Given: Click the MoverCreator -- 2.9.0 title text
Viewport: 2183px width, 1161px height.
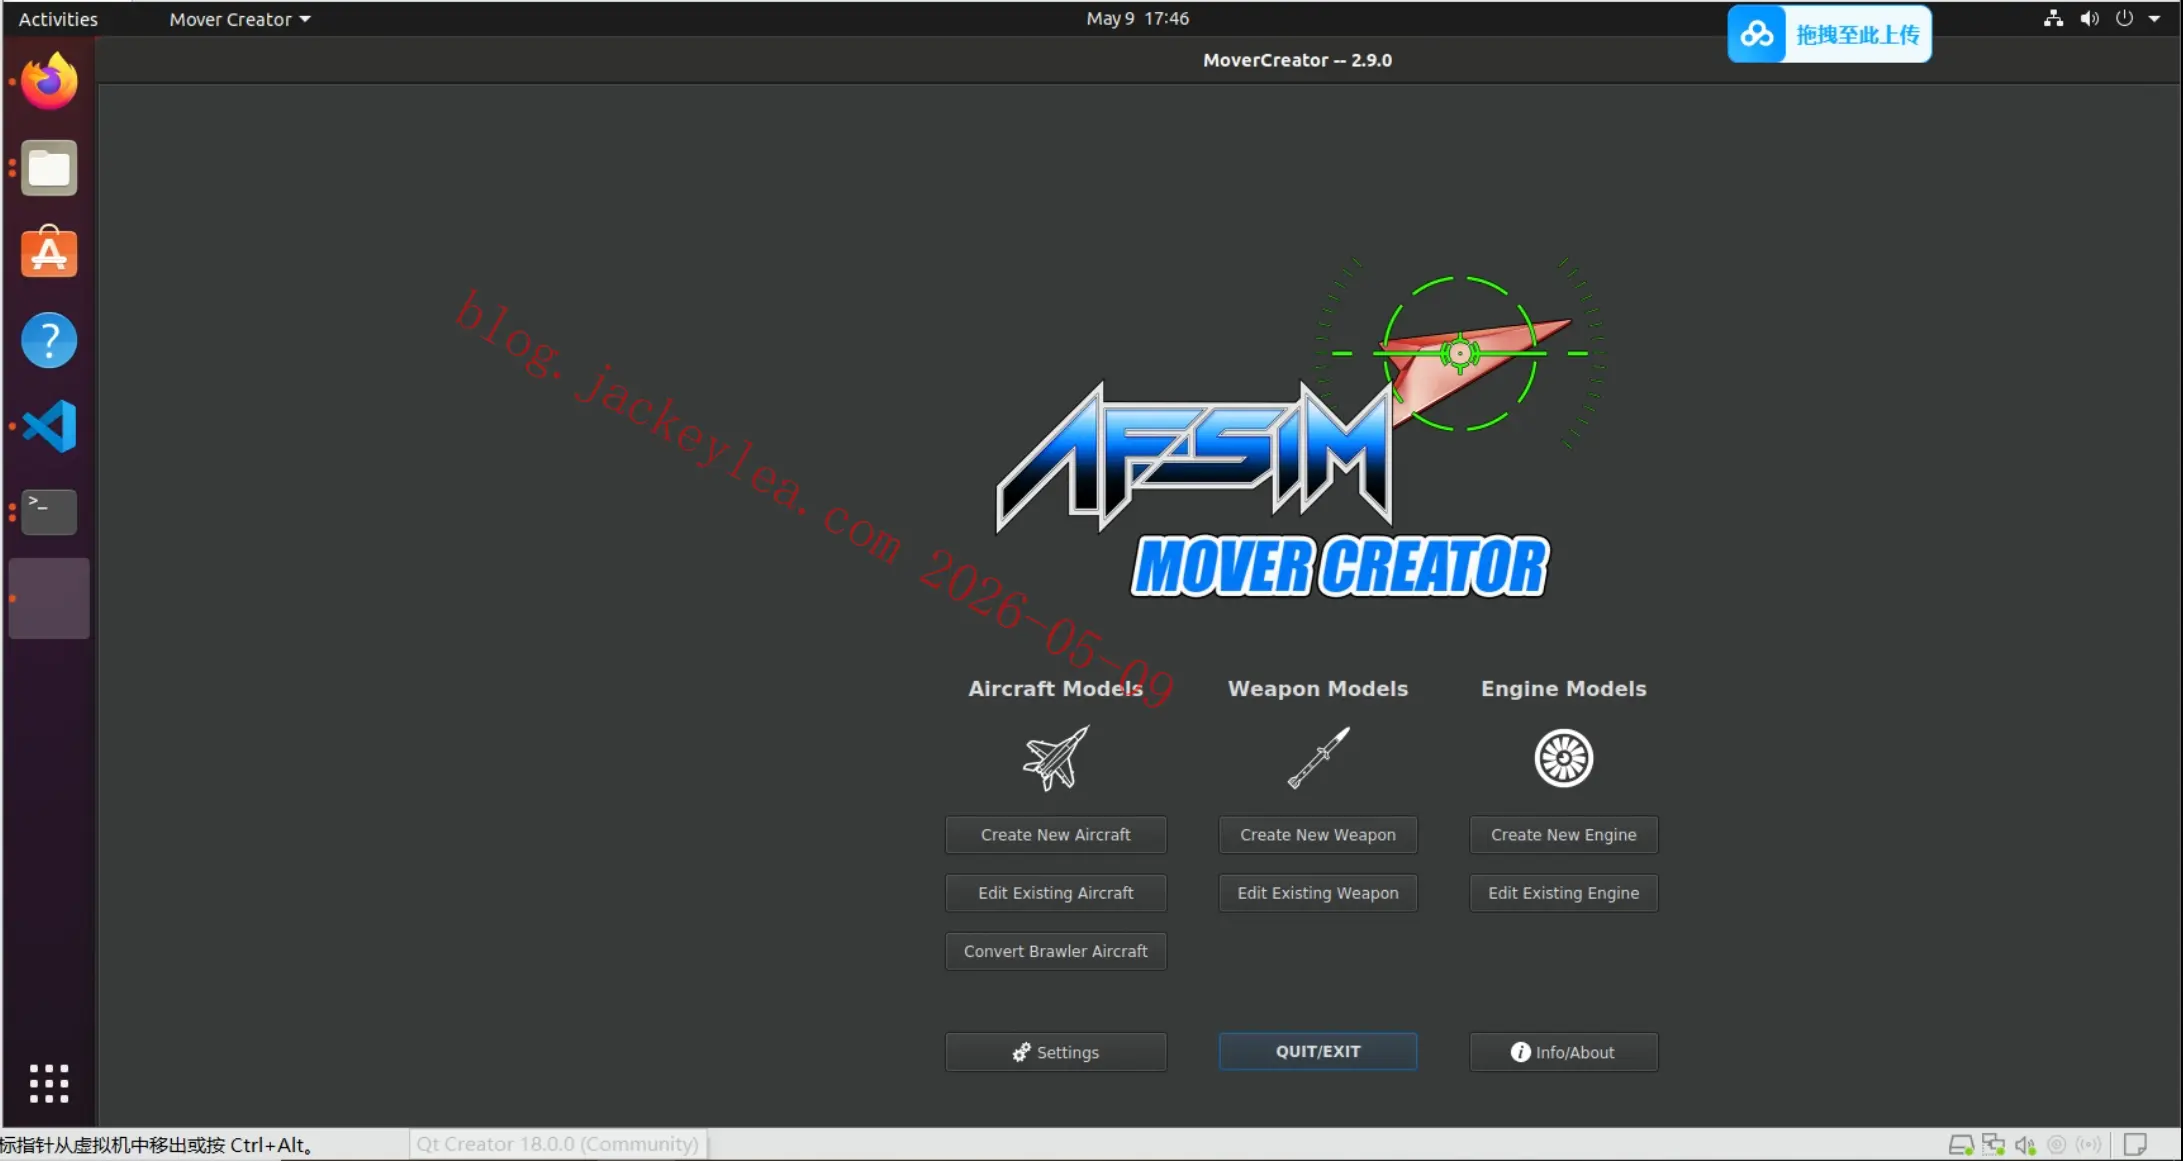Looking at the screenshot, I should tap(1297, 60).
